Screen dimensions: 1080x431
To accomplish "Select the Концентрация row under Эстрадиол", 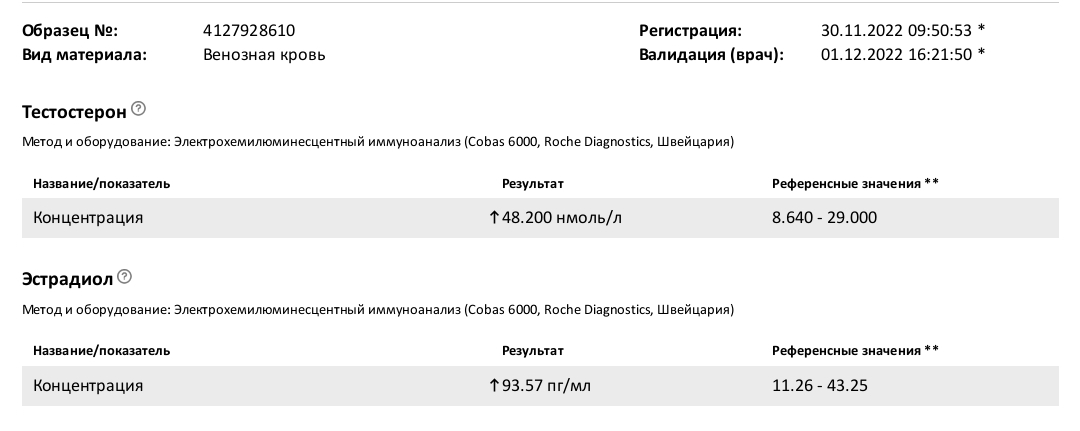I will (88, 385).
